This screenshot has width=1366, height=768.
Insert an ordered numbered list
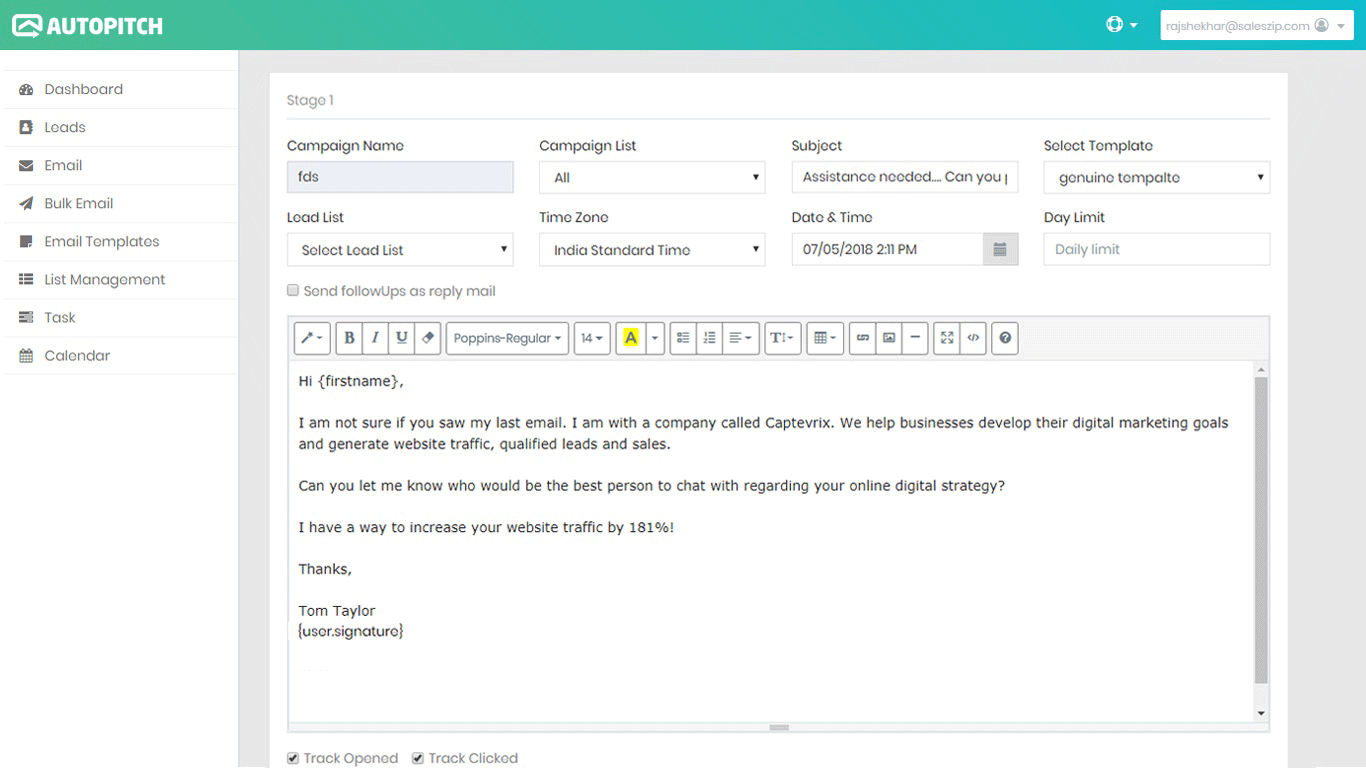709,338
